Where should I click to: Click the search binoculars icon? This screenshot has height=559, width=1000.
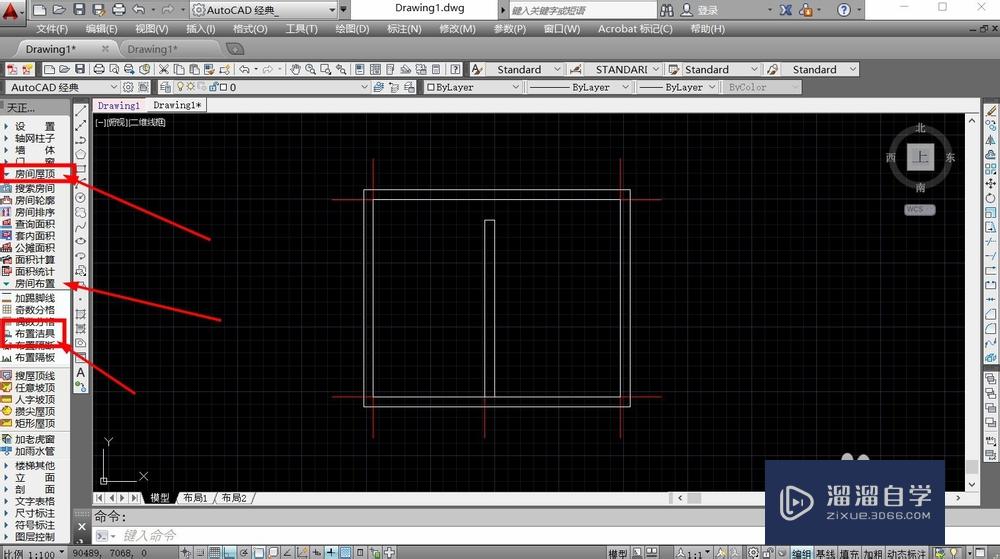666,10
